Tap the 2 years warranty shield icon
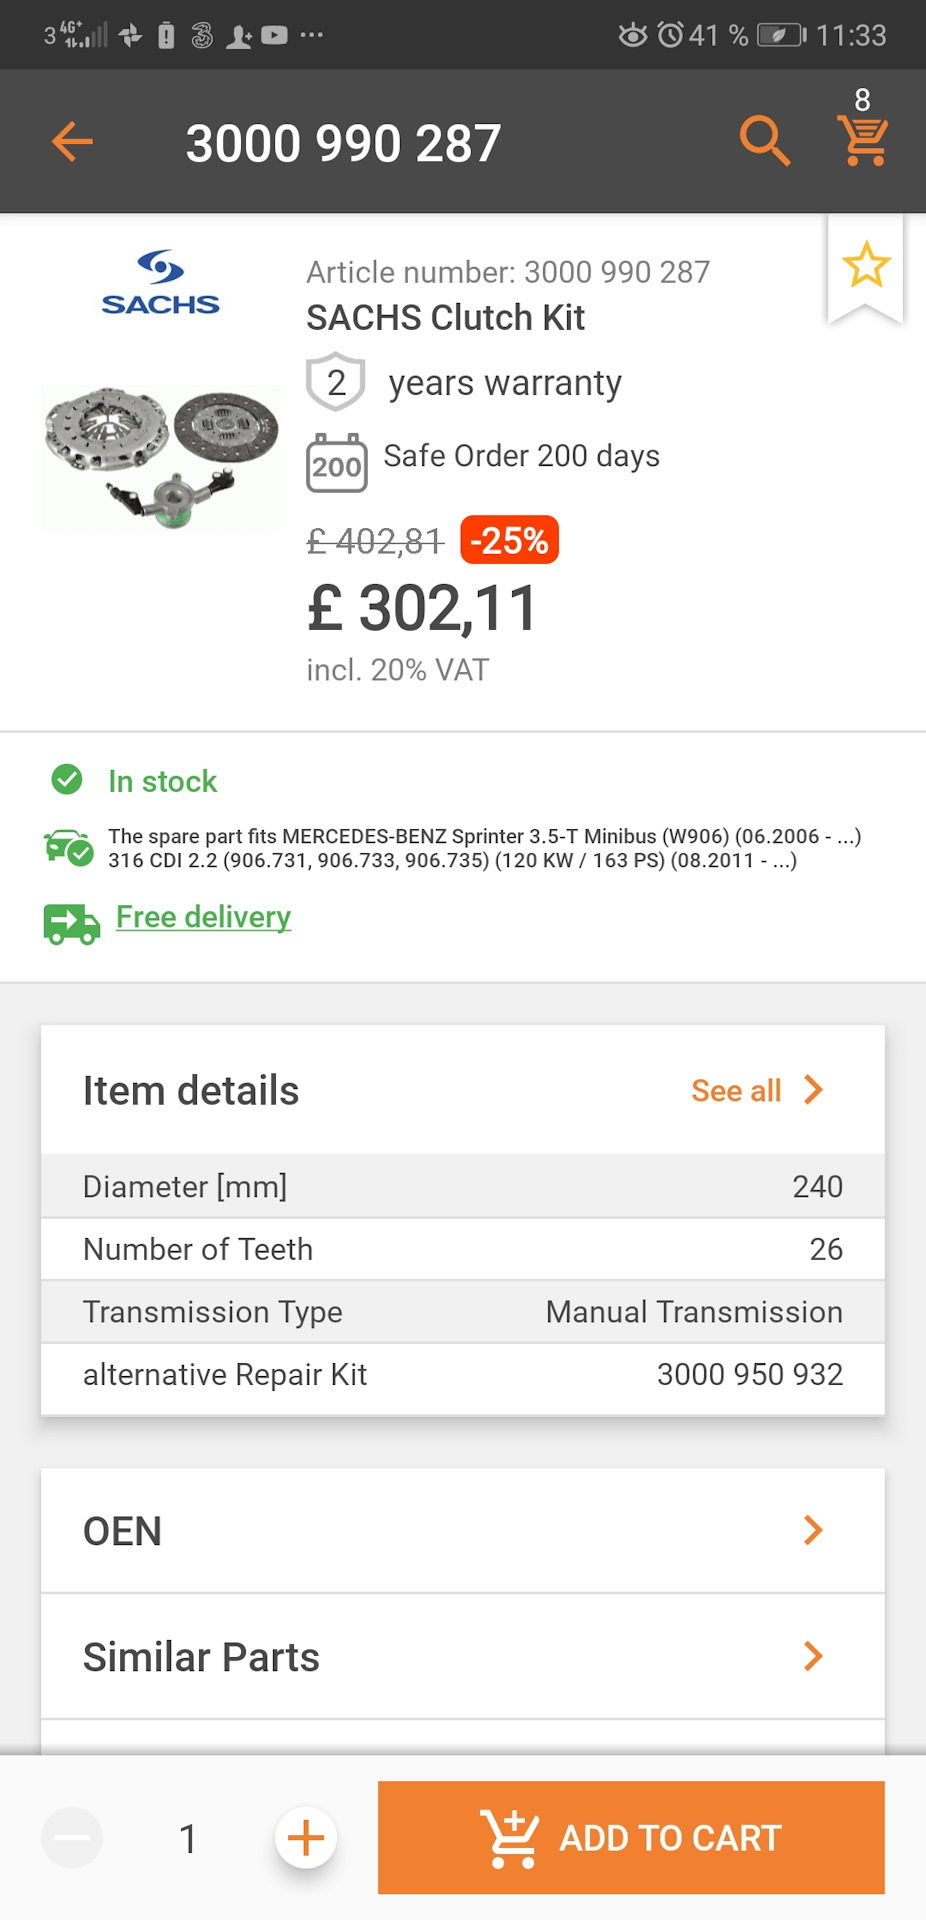 point(336,382)
